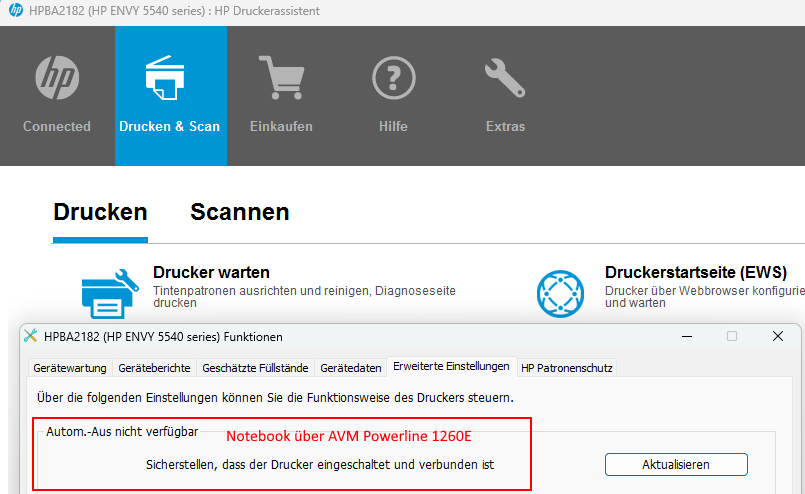Image resolution: width=805 pixels, height=494 pixels.
Task: Open the Druckerstartseite (EWS) link
Action: 696,272
